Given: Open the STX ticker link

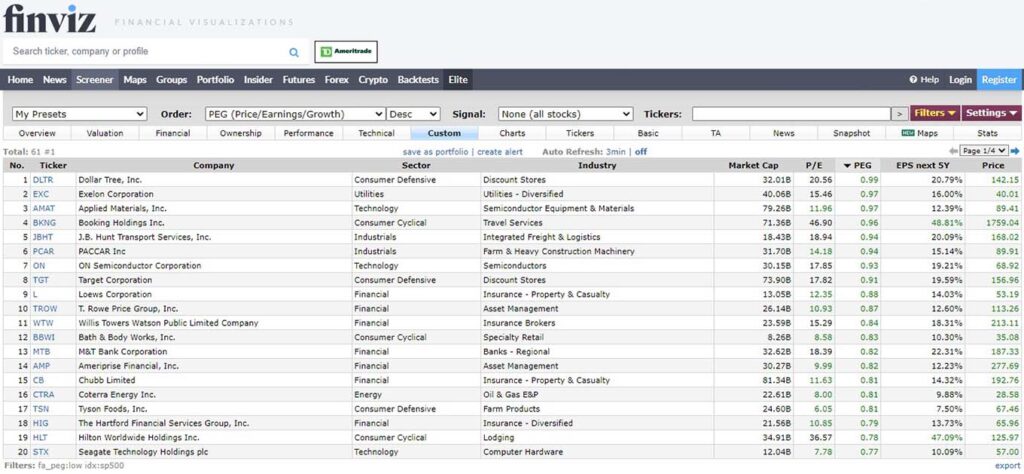Looking at the screenshot, I should tap(40, 452).
